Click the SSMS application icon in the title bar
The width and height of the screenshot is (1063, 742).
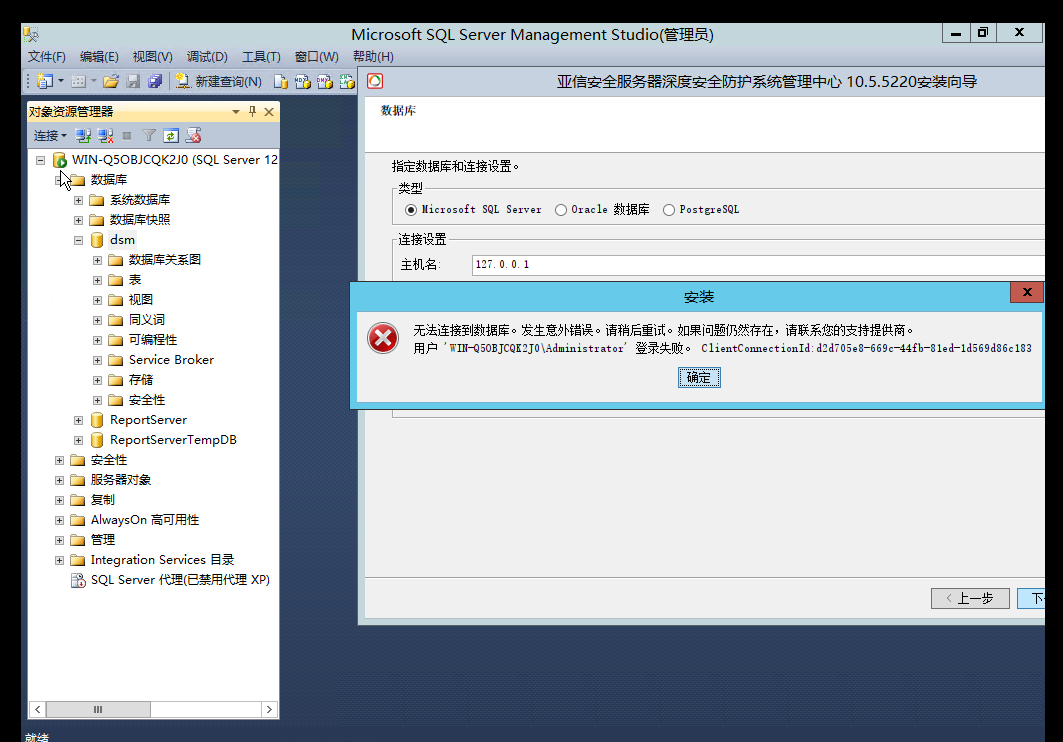tap(31, 34)
